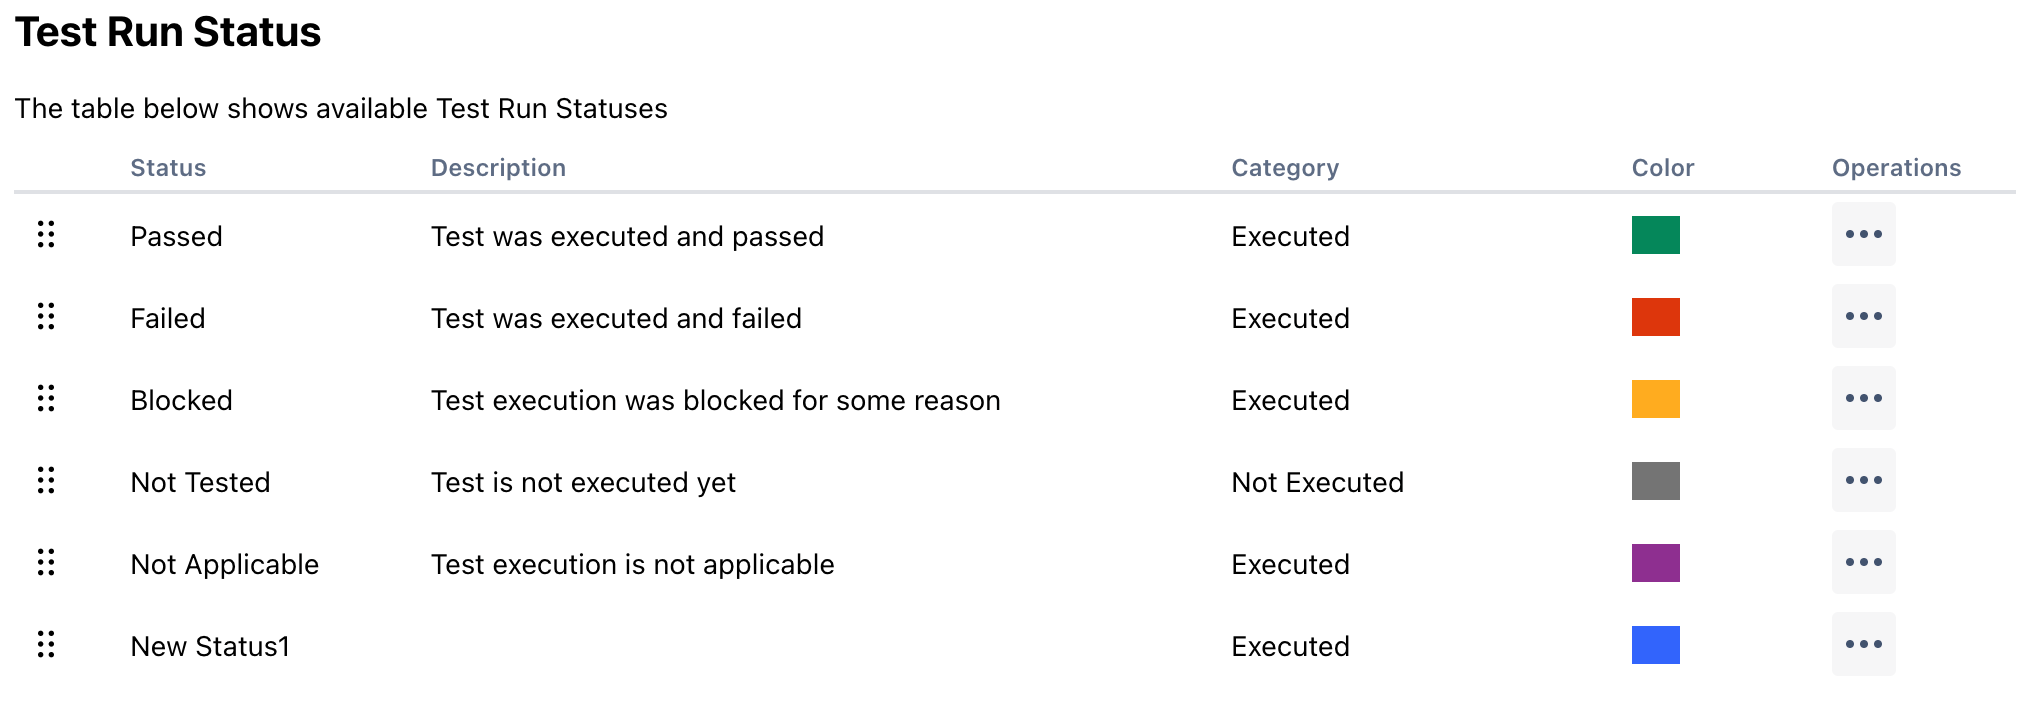Click the red Failed color swatch

[1655, 317]
